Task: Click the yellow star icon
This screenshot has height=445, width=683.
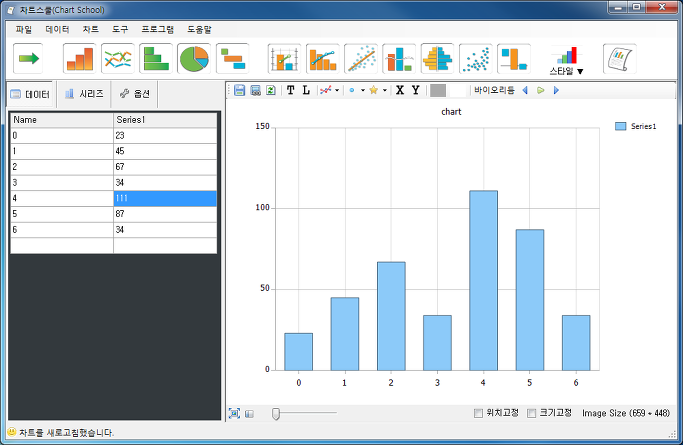Action: (x=373, y=90)
